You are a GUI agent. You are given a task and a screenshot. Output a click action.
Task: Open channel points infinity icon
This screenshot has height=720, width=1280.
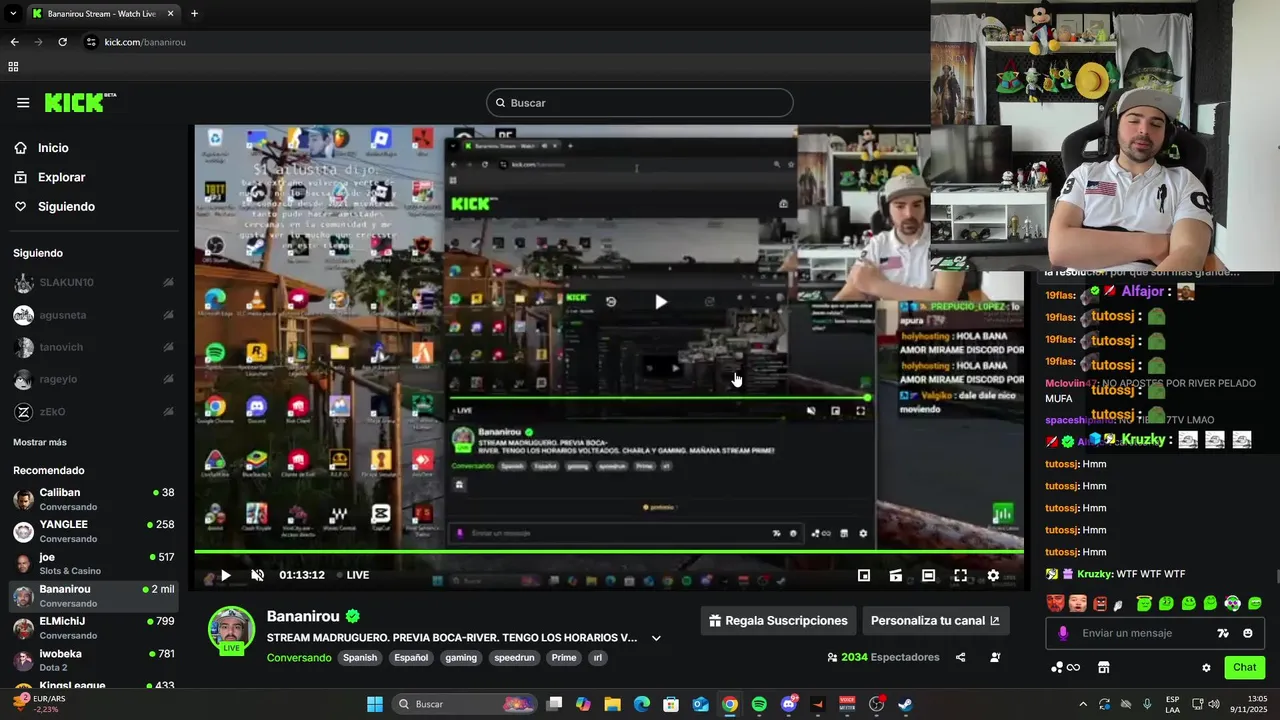1066,667
